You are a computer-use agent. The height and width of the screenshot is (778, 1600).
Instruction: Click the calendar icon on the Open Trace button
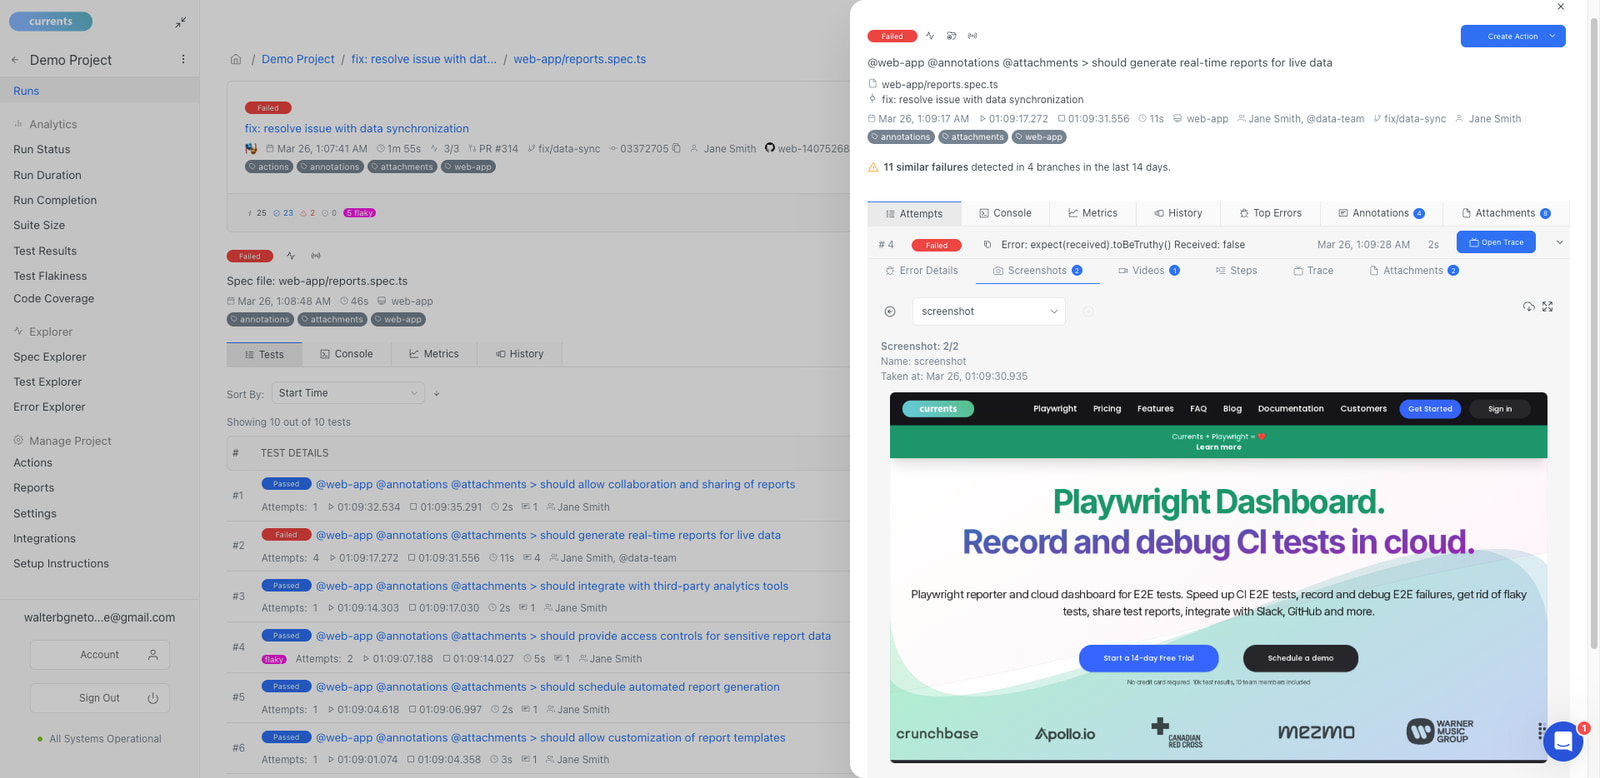point(1474,242)
